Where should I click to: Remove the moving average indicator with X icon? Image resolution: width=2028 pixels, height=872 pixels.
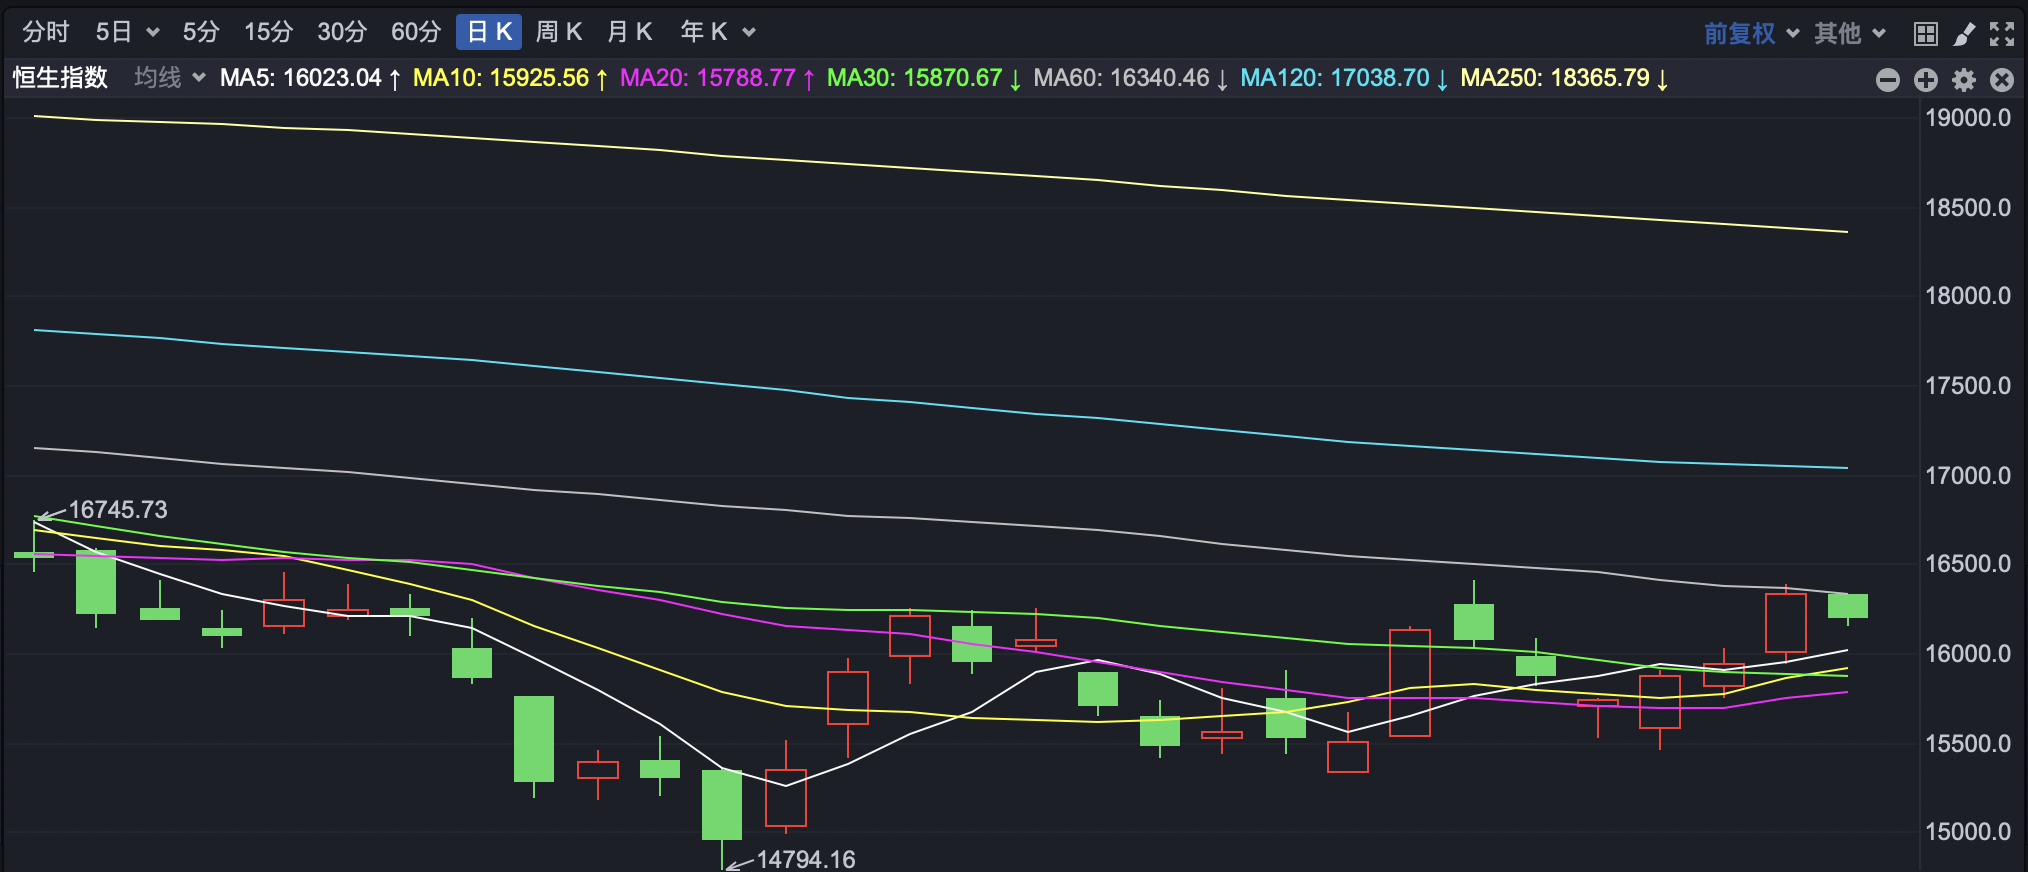2002,80
